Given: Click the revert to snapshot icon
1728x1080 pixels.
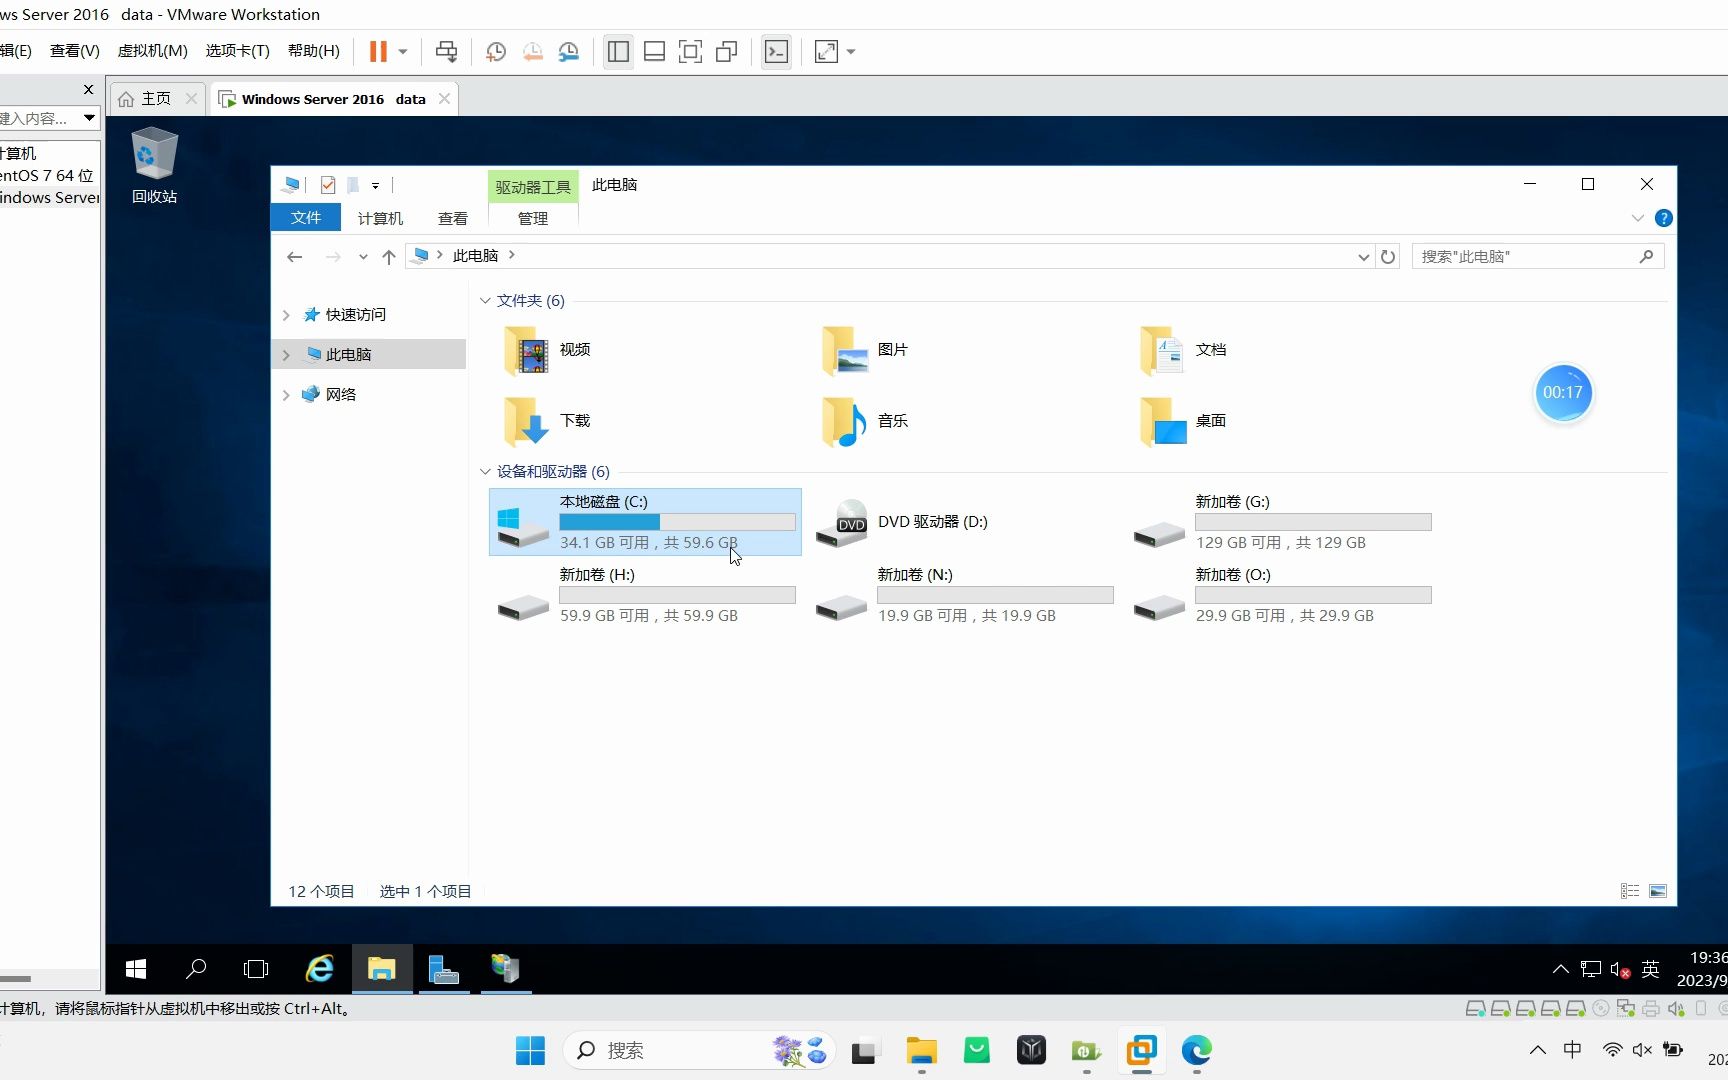Looking at the screenshot, I should coord(533,52).
